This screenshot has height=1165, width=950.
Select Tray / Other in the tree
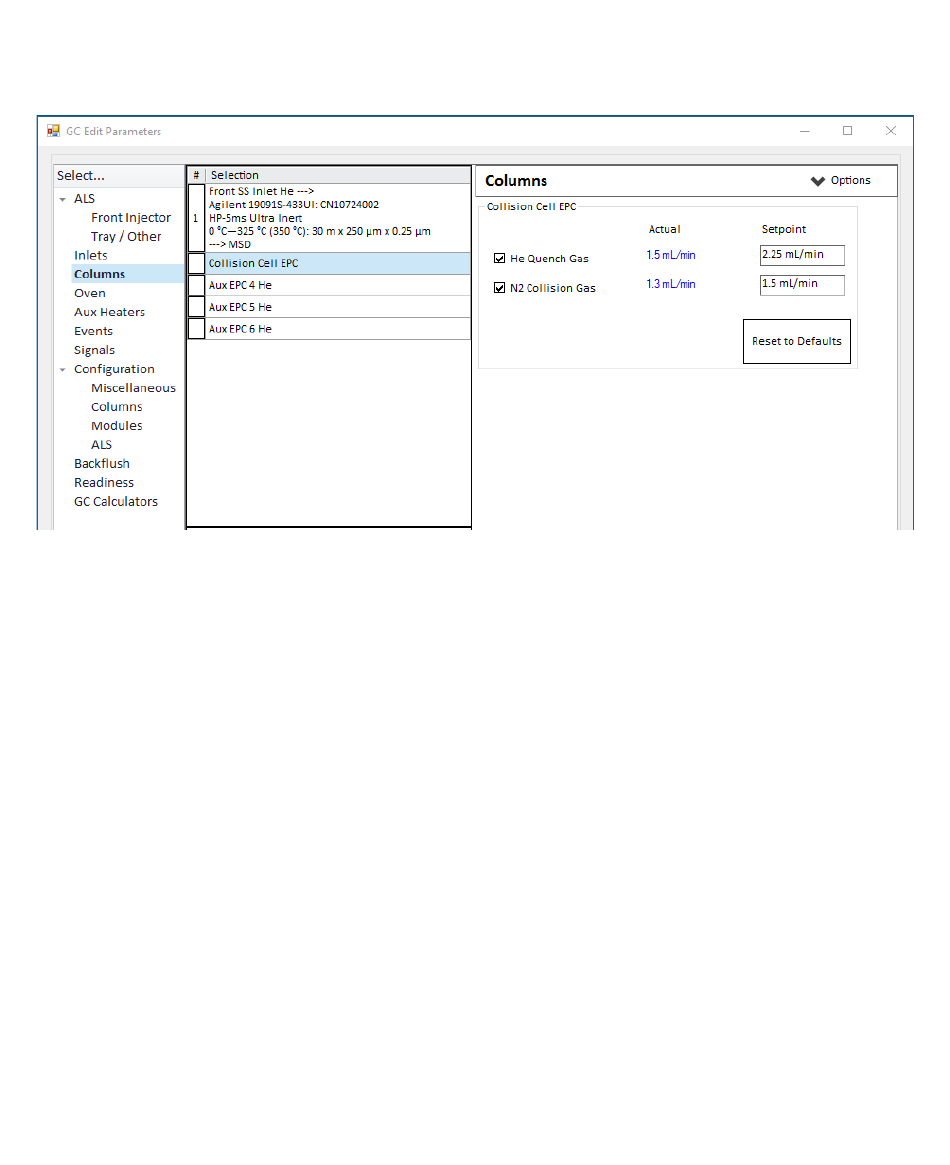pyautogui.click(x=126, y=236)
